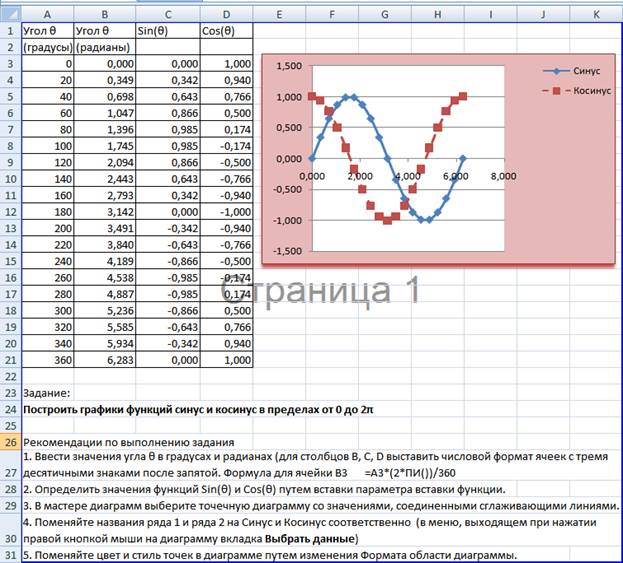
Task: Select 'Синус' legend entry in chart
Action: 571,71
